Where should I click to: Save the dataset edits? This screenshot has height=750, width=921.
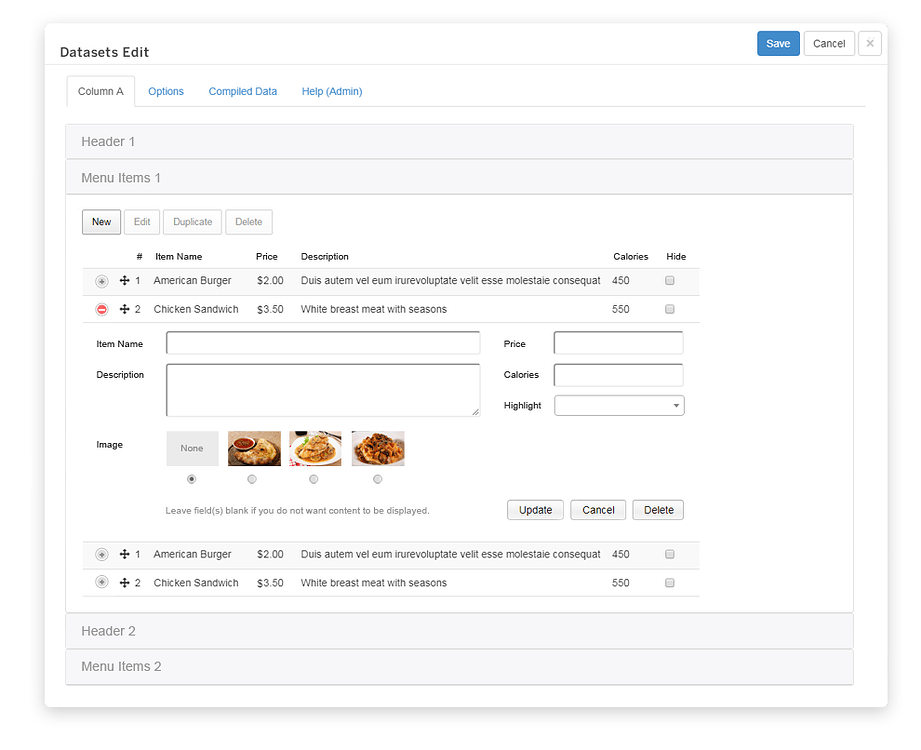[778, 43]
